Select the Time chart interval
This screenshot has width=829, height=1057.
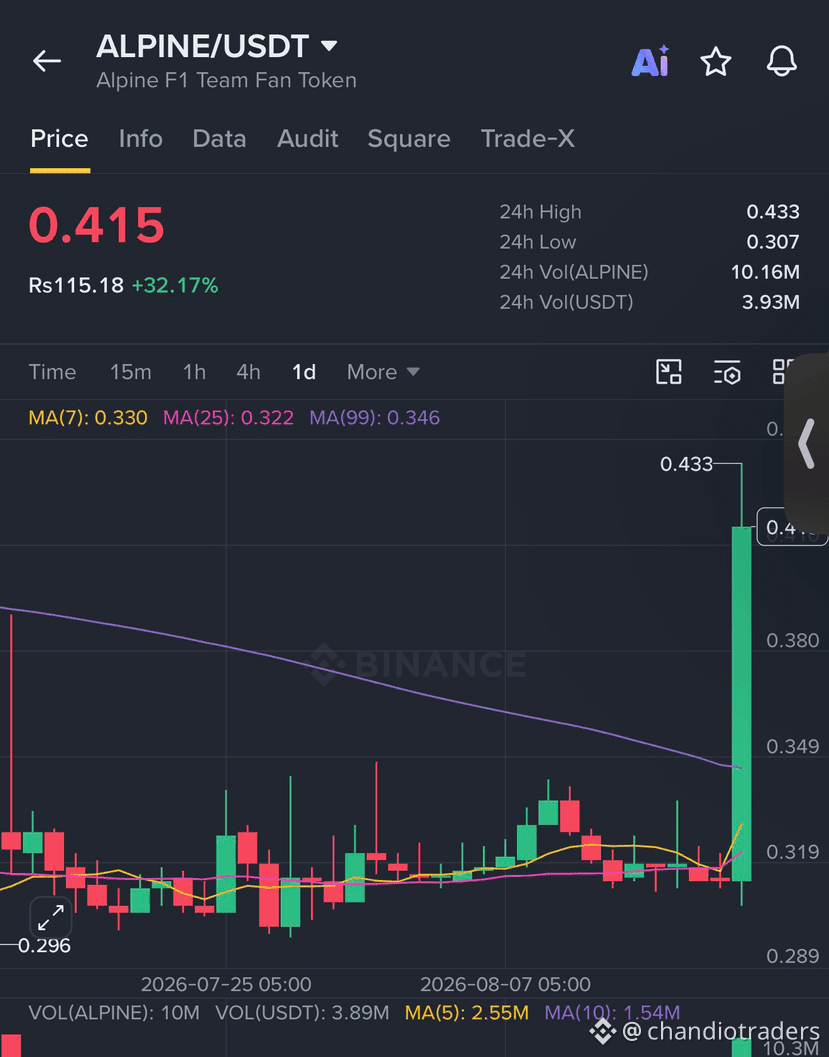pos(52,372)
